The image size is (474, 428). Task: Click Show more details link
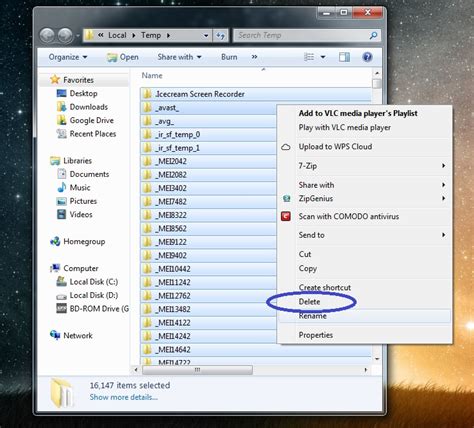(x=124, y=397)
